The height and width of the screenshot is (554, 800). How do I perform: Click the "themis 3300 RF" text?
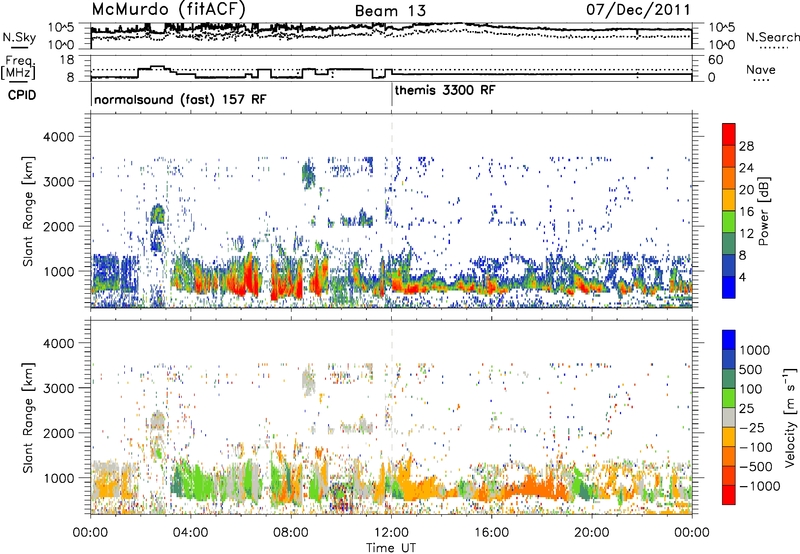point(445,90)
